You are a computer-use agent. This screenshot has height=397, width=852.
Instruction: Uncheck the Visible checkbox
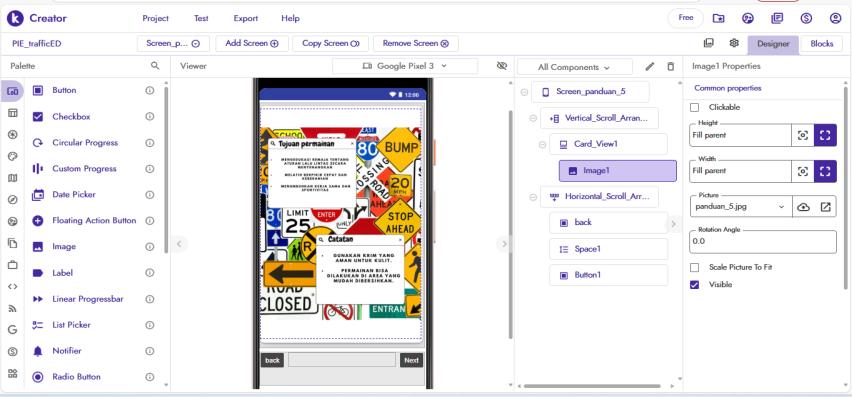[694, 285]
